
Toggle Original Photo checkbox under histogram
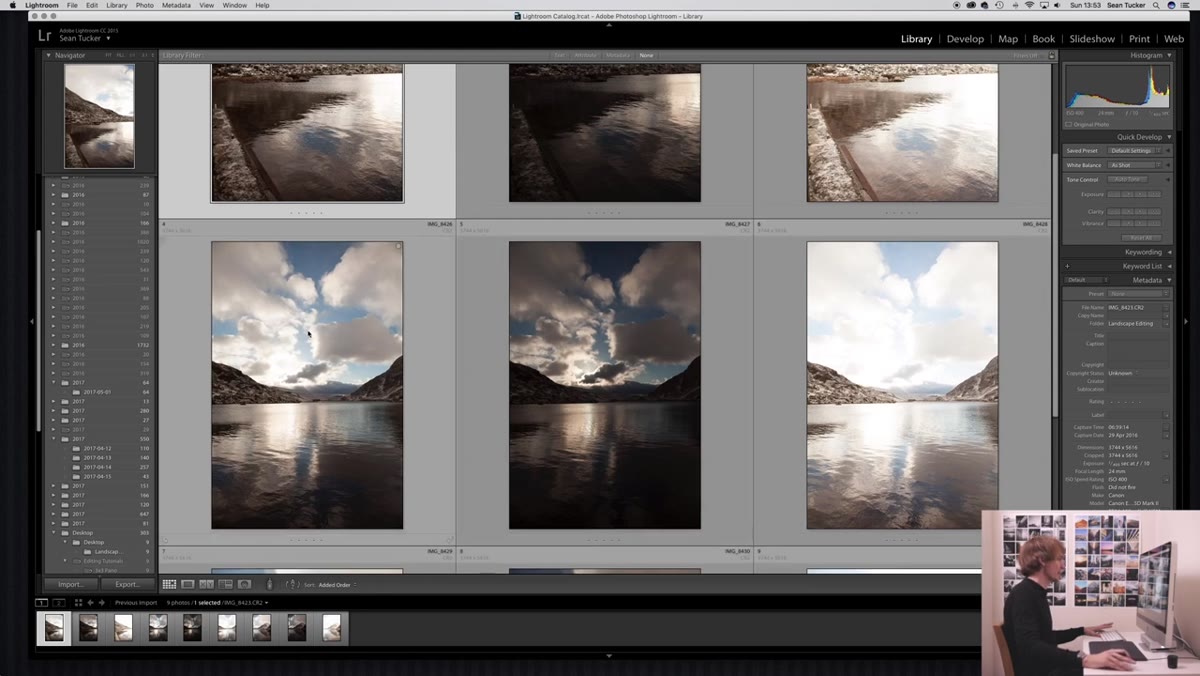[1068, 124]
